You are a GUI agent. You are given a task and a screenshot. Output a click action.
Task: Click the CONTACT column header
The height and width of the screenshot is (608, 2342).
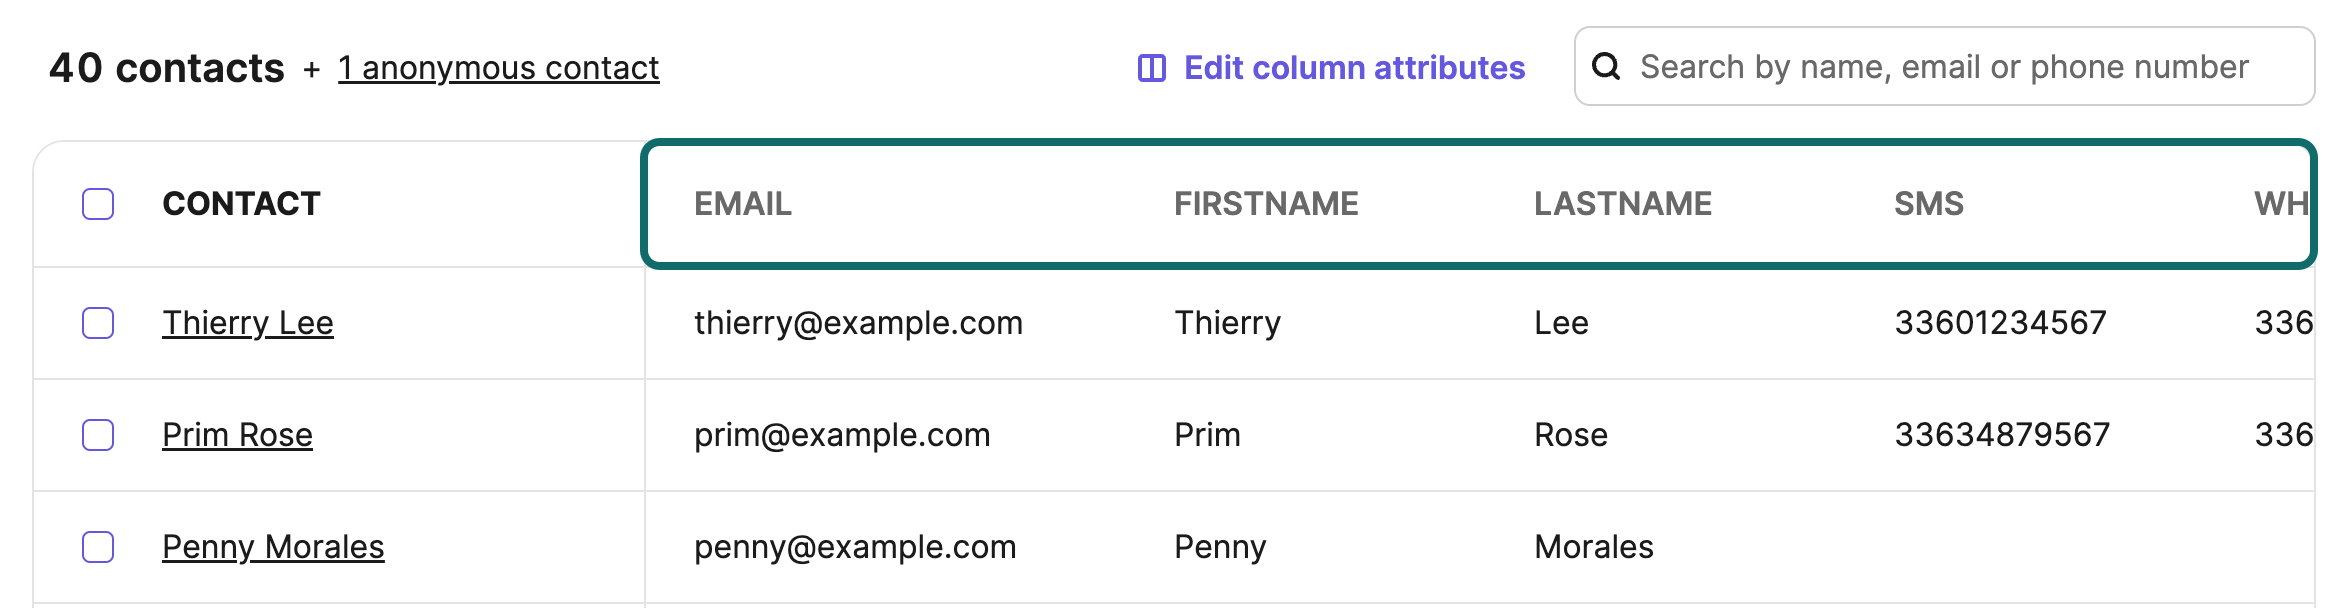(241, 204)
